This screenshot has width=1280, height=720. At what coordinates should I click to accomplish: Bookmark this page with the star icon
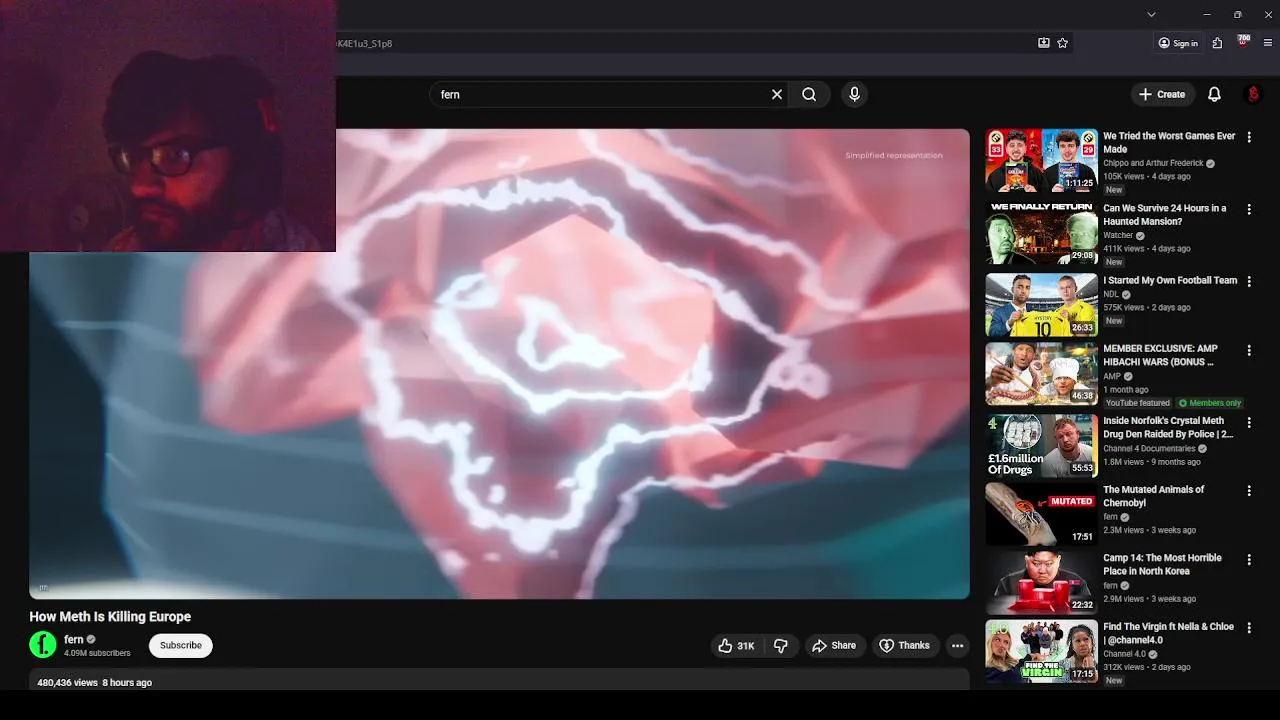click(1063, 43)
